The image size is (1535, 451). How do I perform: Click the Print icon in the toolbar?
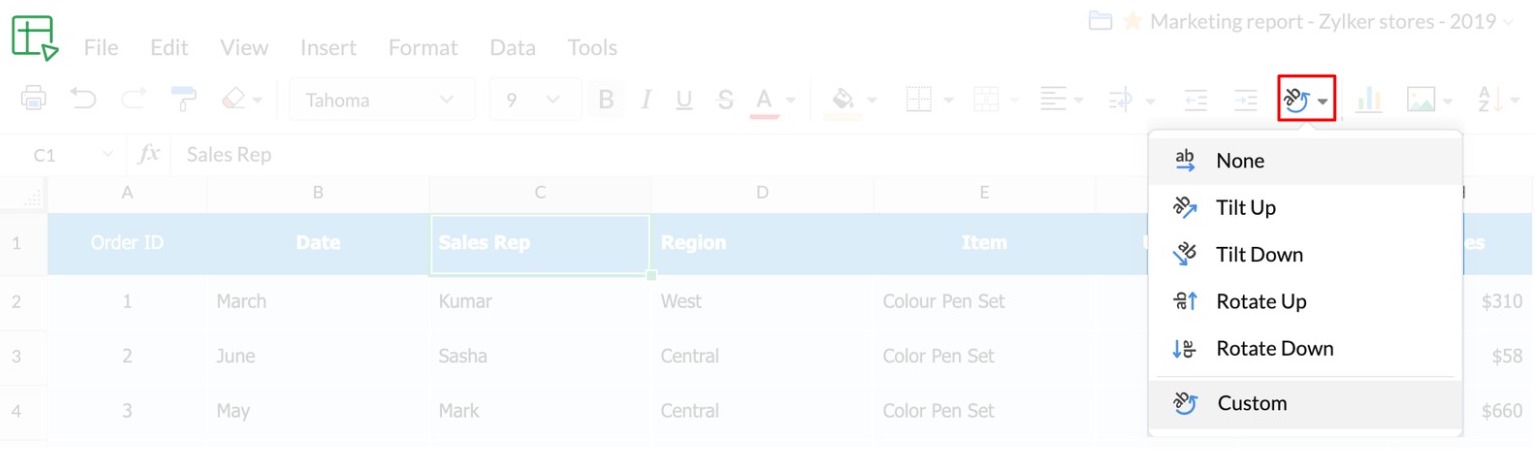pos(33,99)
